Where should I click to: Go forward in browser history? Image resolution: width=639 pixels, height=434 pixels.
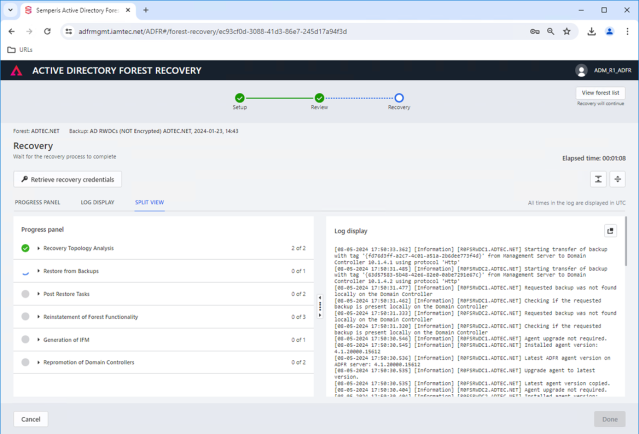pyautogui.click(x=29, y=31)
